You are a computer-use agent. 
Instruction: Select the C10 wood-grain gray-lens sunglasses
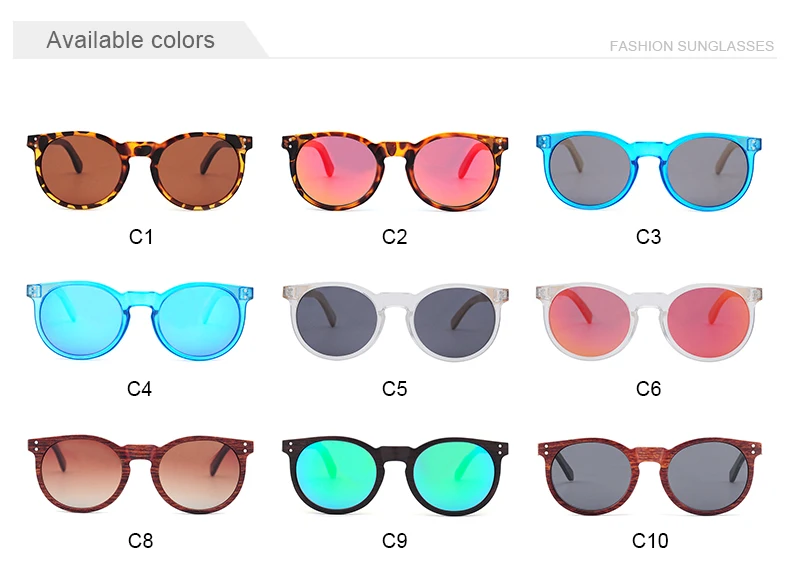click(649, 476)
